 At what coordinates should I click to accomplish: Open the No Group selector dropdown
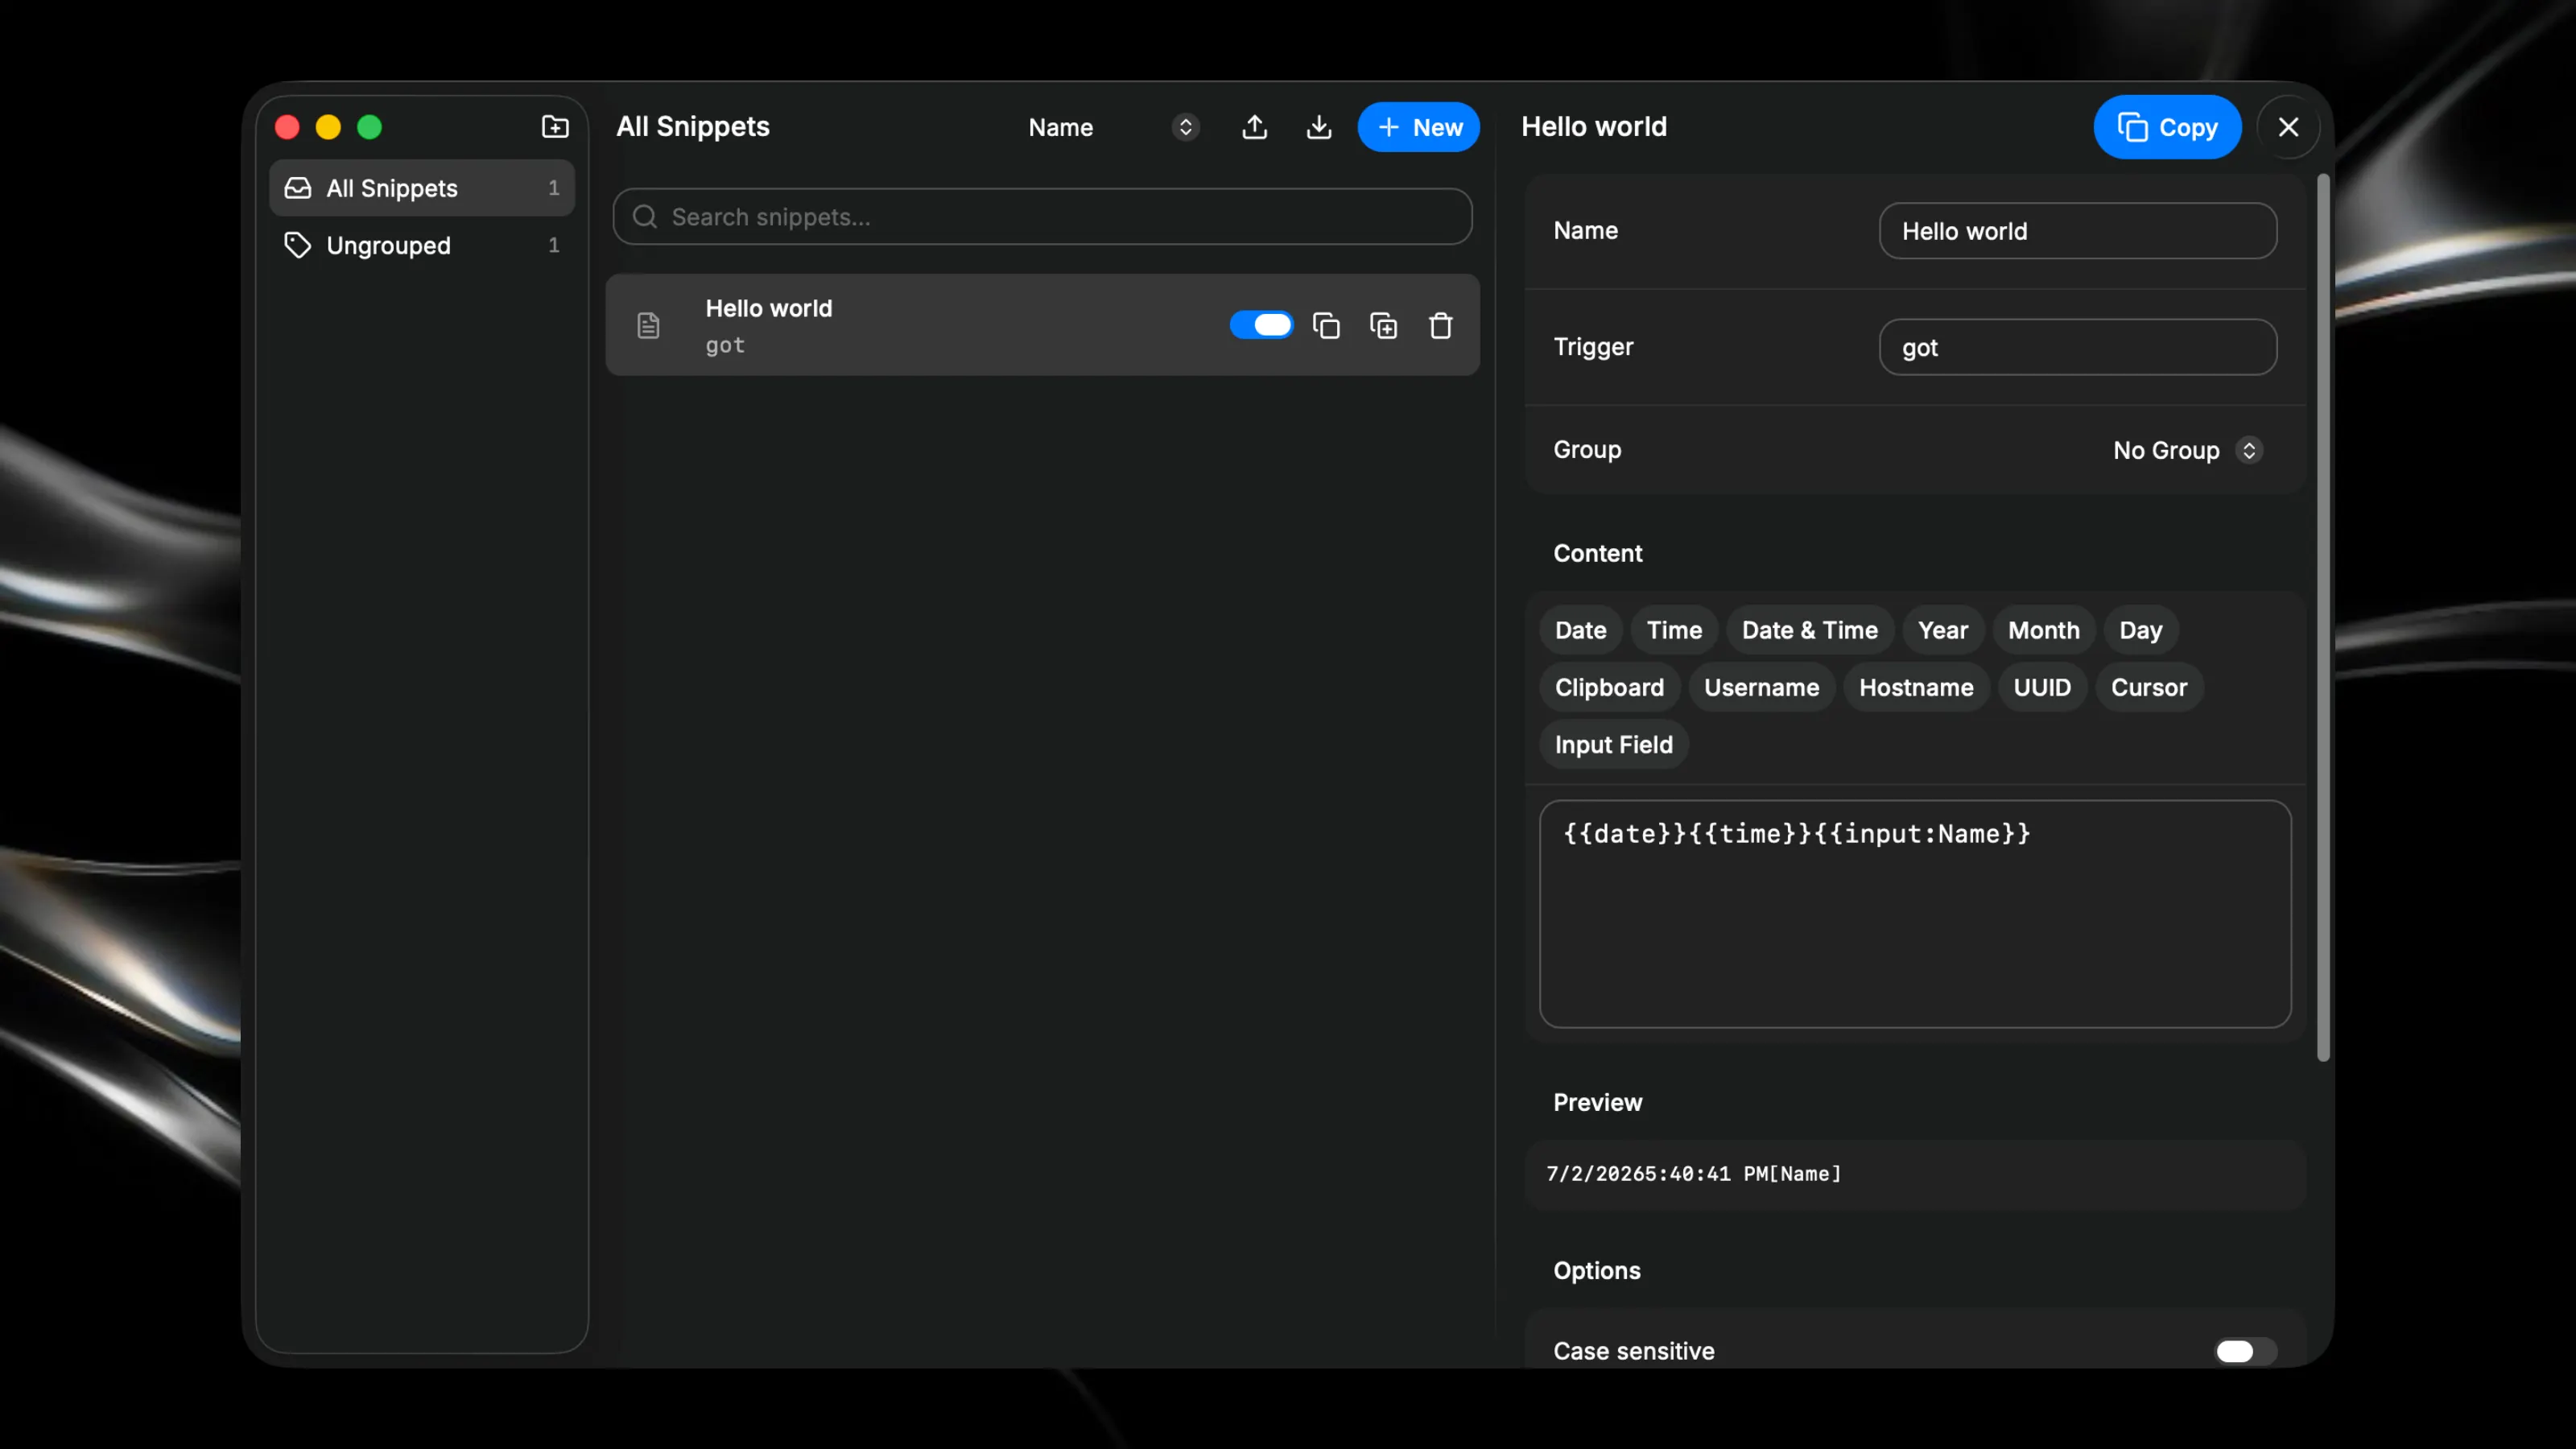[x=2188, y=450]
